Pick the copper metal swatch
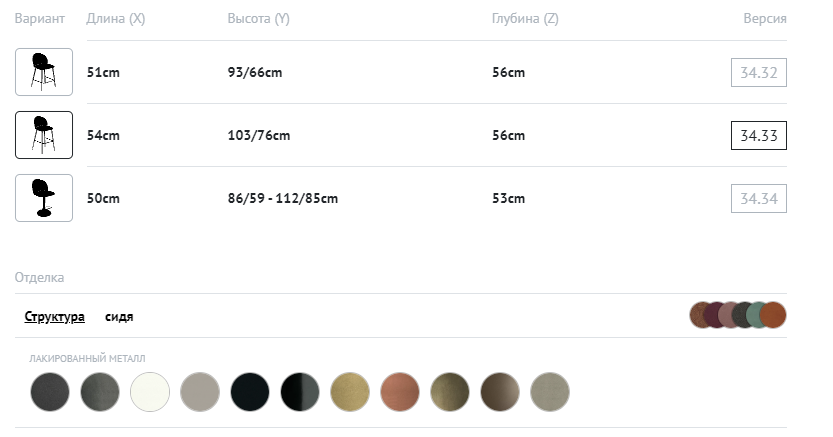 [400, 391]
